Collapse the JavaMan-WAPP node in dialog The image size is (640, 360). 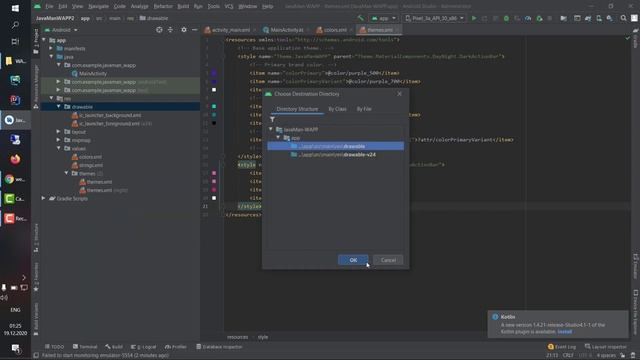click(271, 129)
